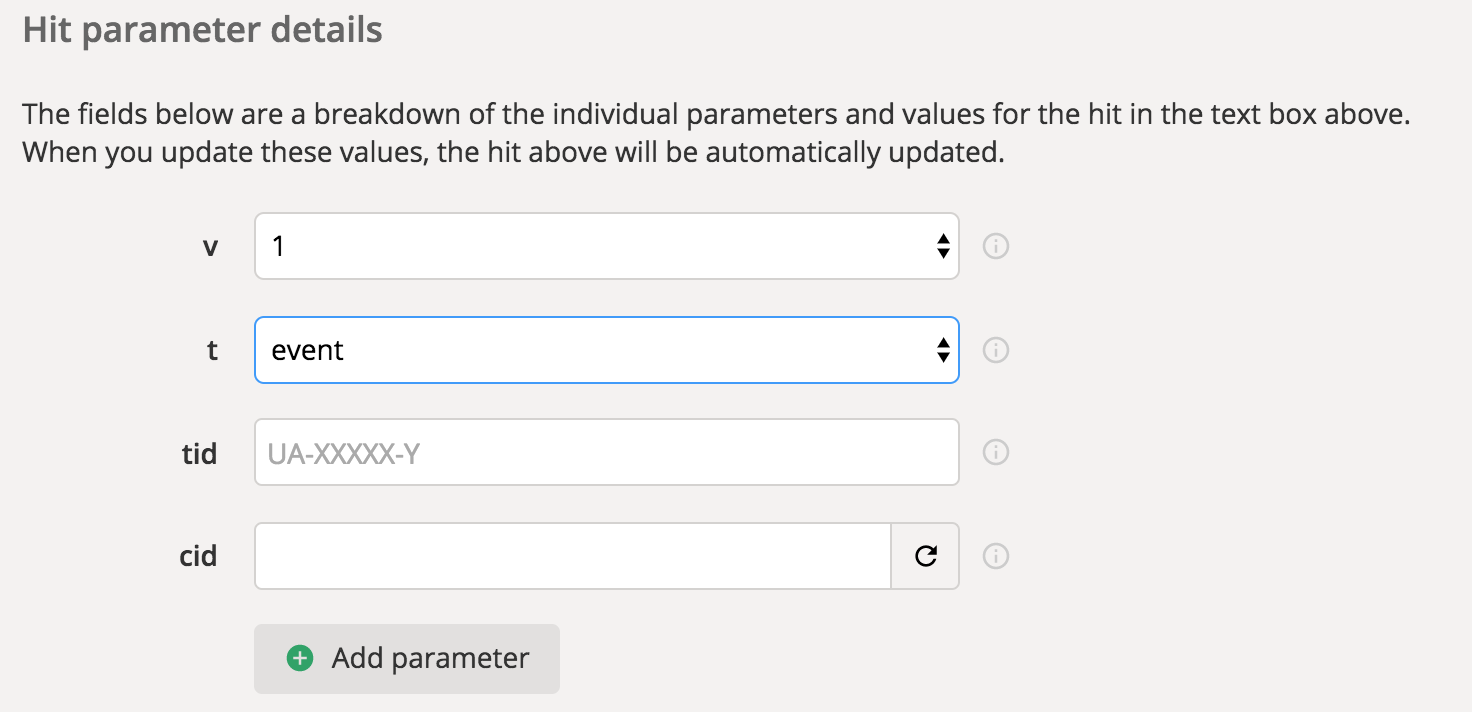Open the info icon next to tid
The image size is (1472, 712).
[995, 453]
